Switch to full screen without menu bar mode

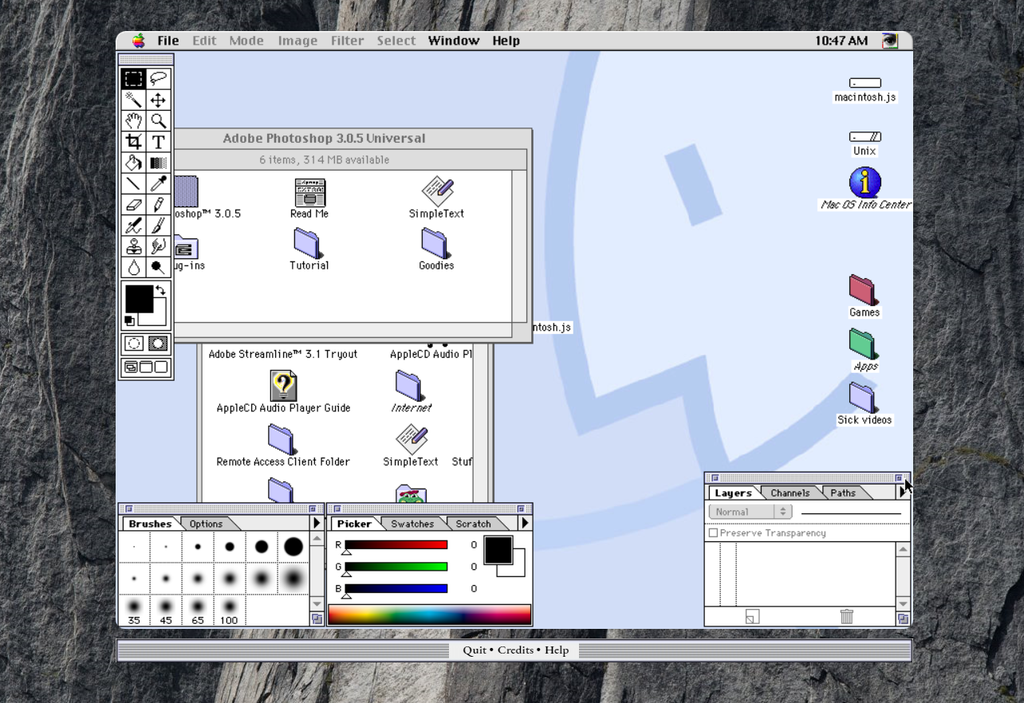click(161, 367)
